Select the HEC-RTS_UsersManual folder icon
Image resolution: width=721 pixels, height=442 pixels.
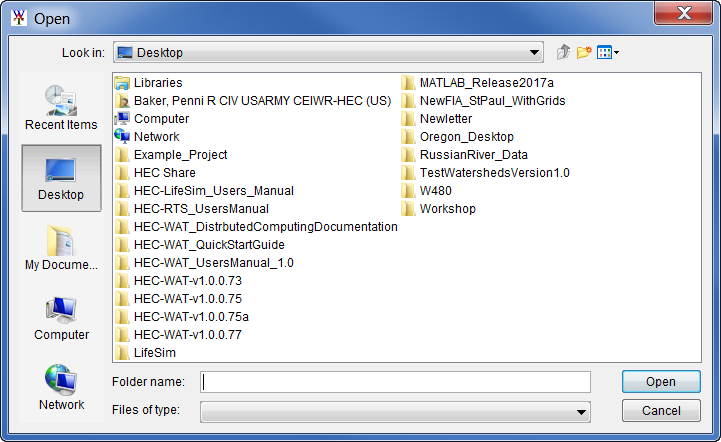(122, 208)
